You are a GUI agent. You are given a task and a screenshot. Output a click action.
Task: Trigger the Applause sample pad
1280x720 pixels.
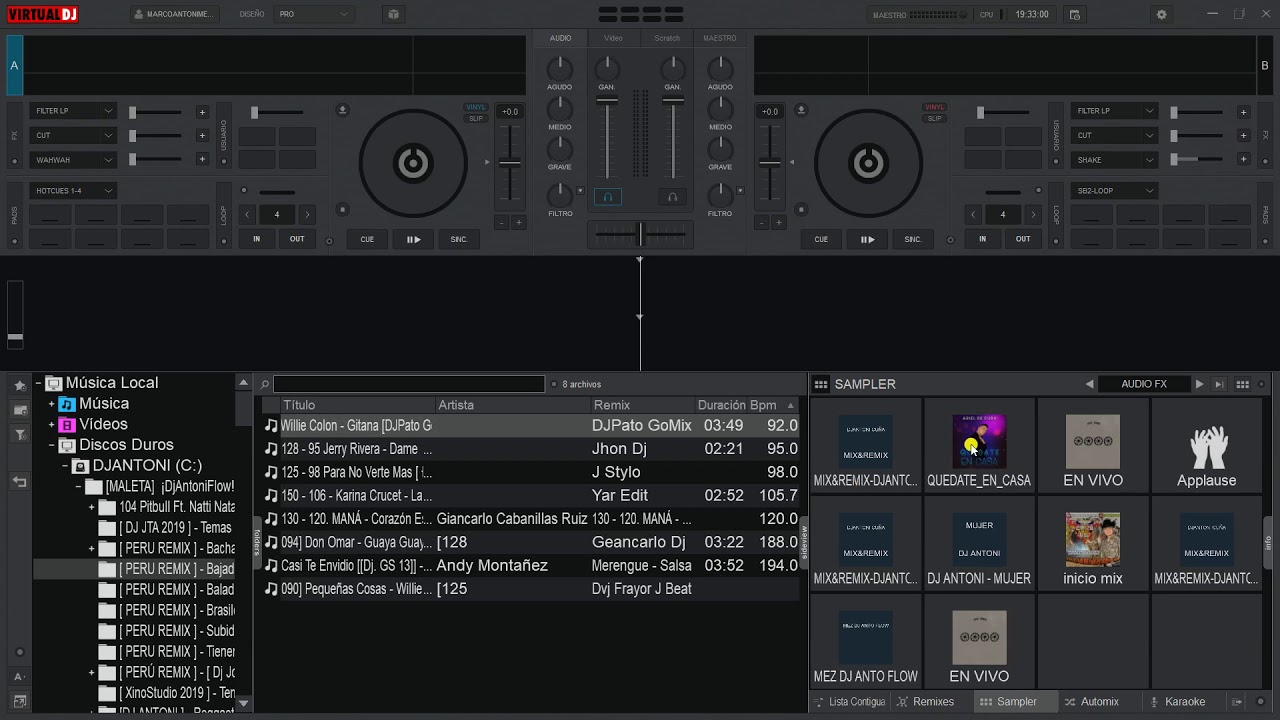point(1207,446)
